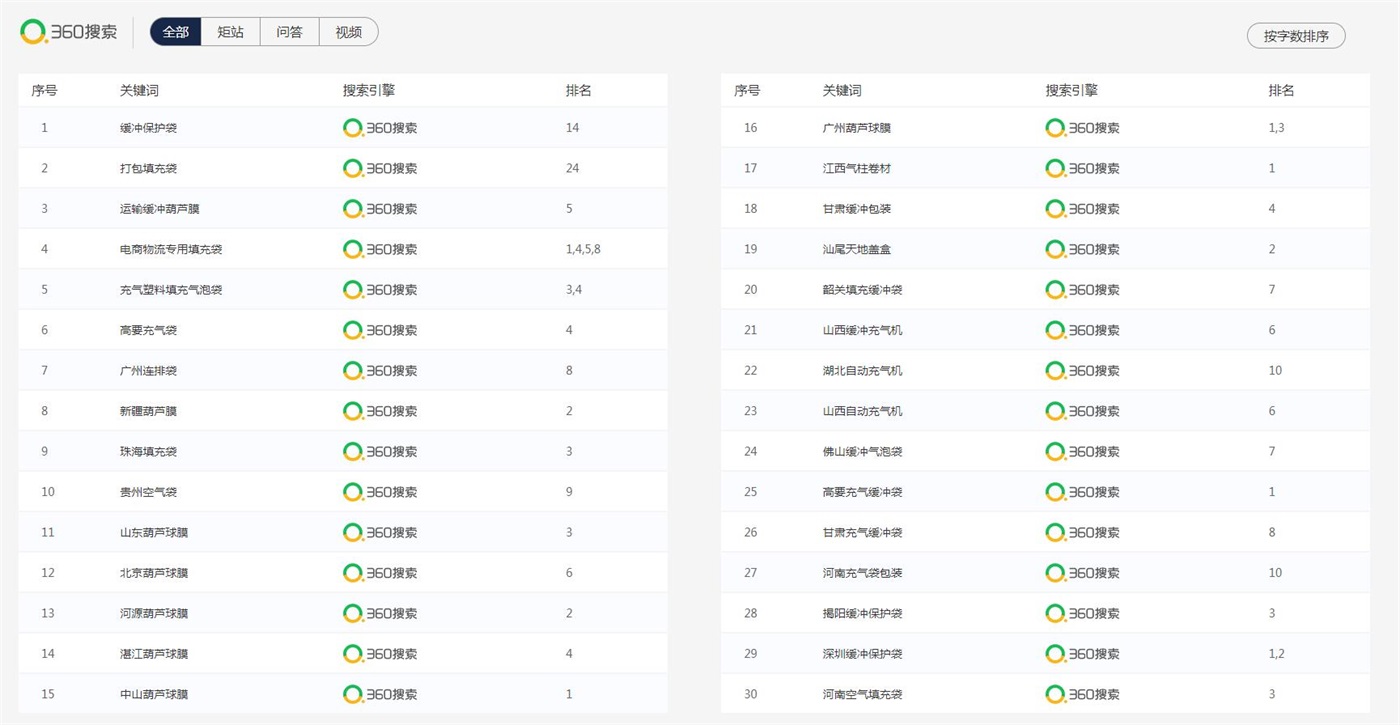1400x725 pixels.
Task: Click 360搜索 icon in row 4 电商物流专用填充袋
Action: click(380, 249)
